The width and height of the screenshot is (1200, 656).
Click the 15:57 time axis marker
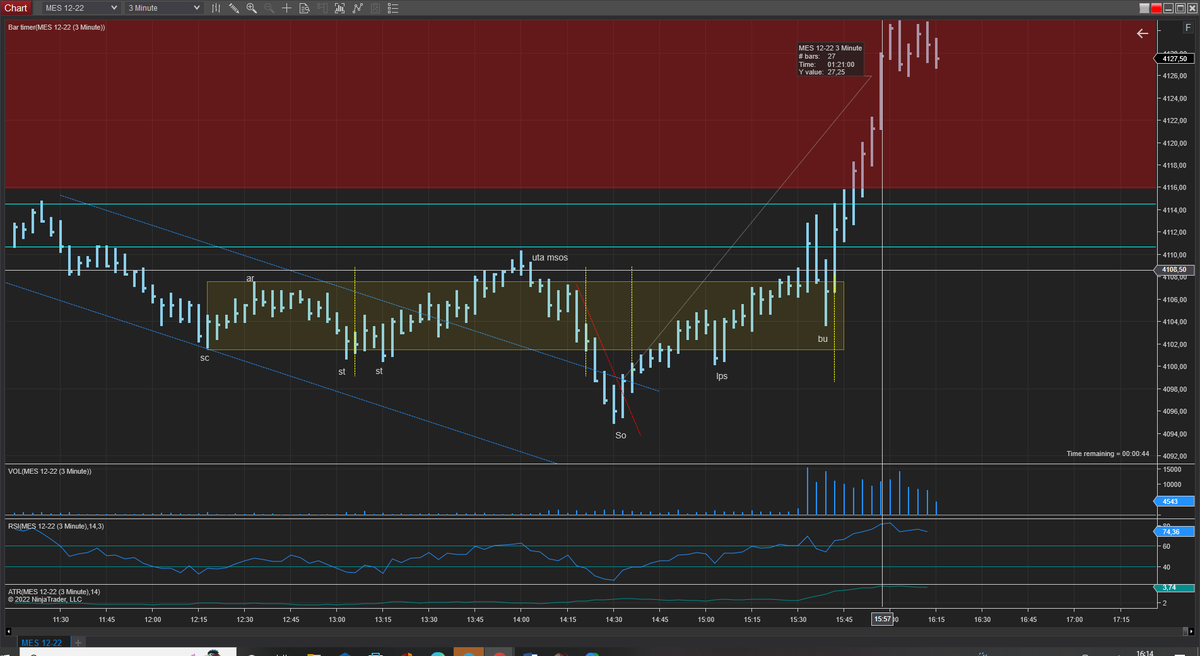pos(883,620)
